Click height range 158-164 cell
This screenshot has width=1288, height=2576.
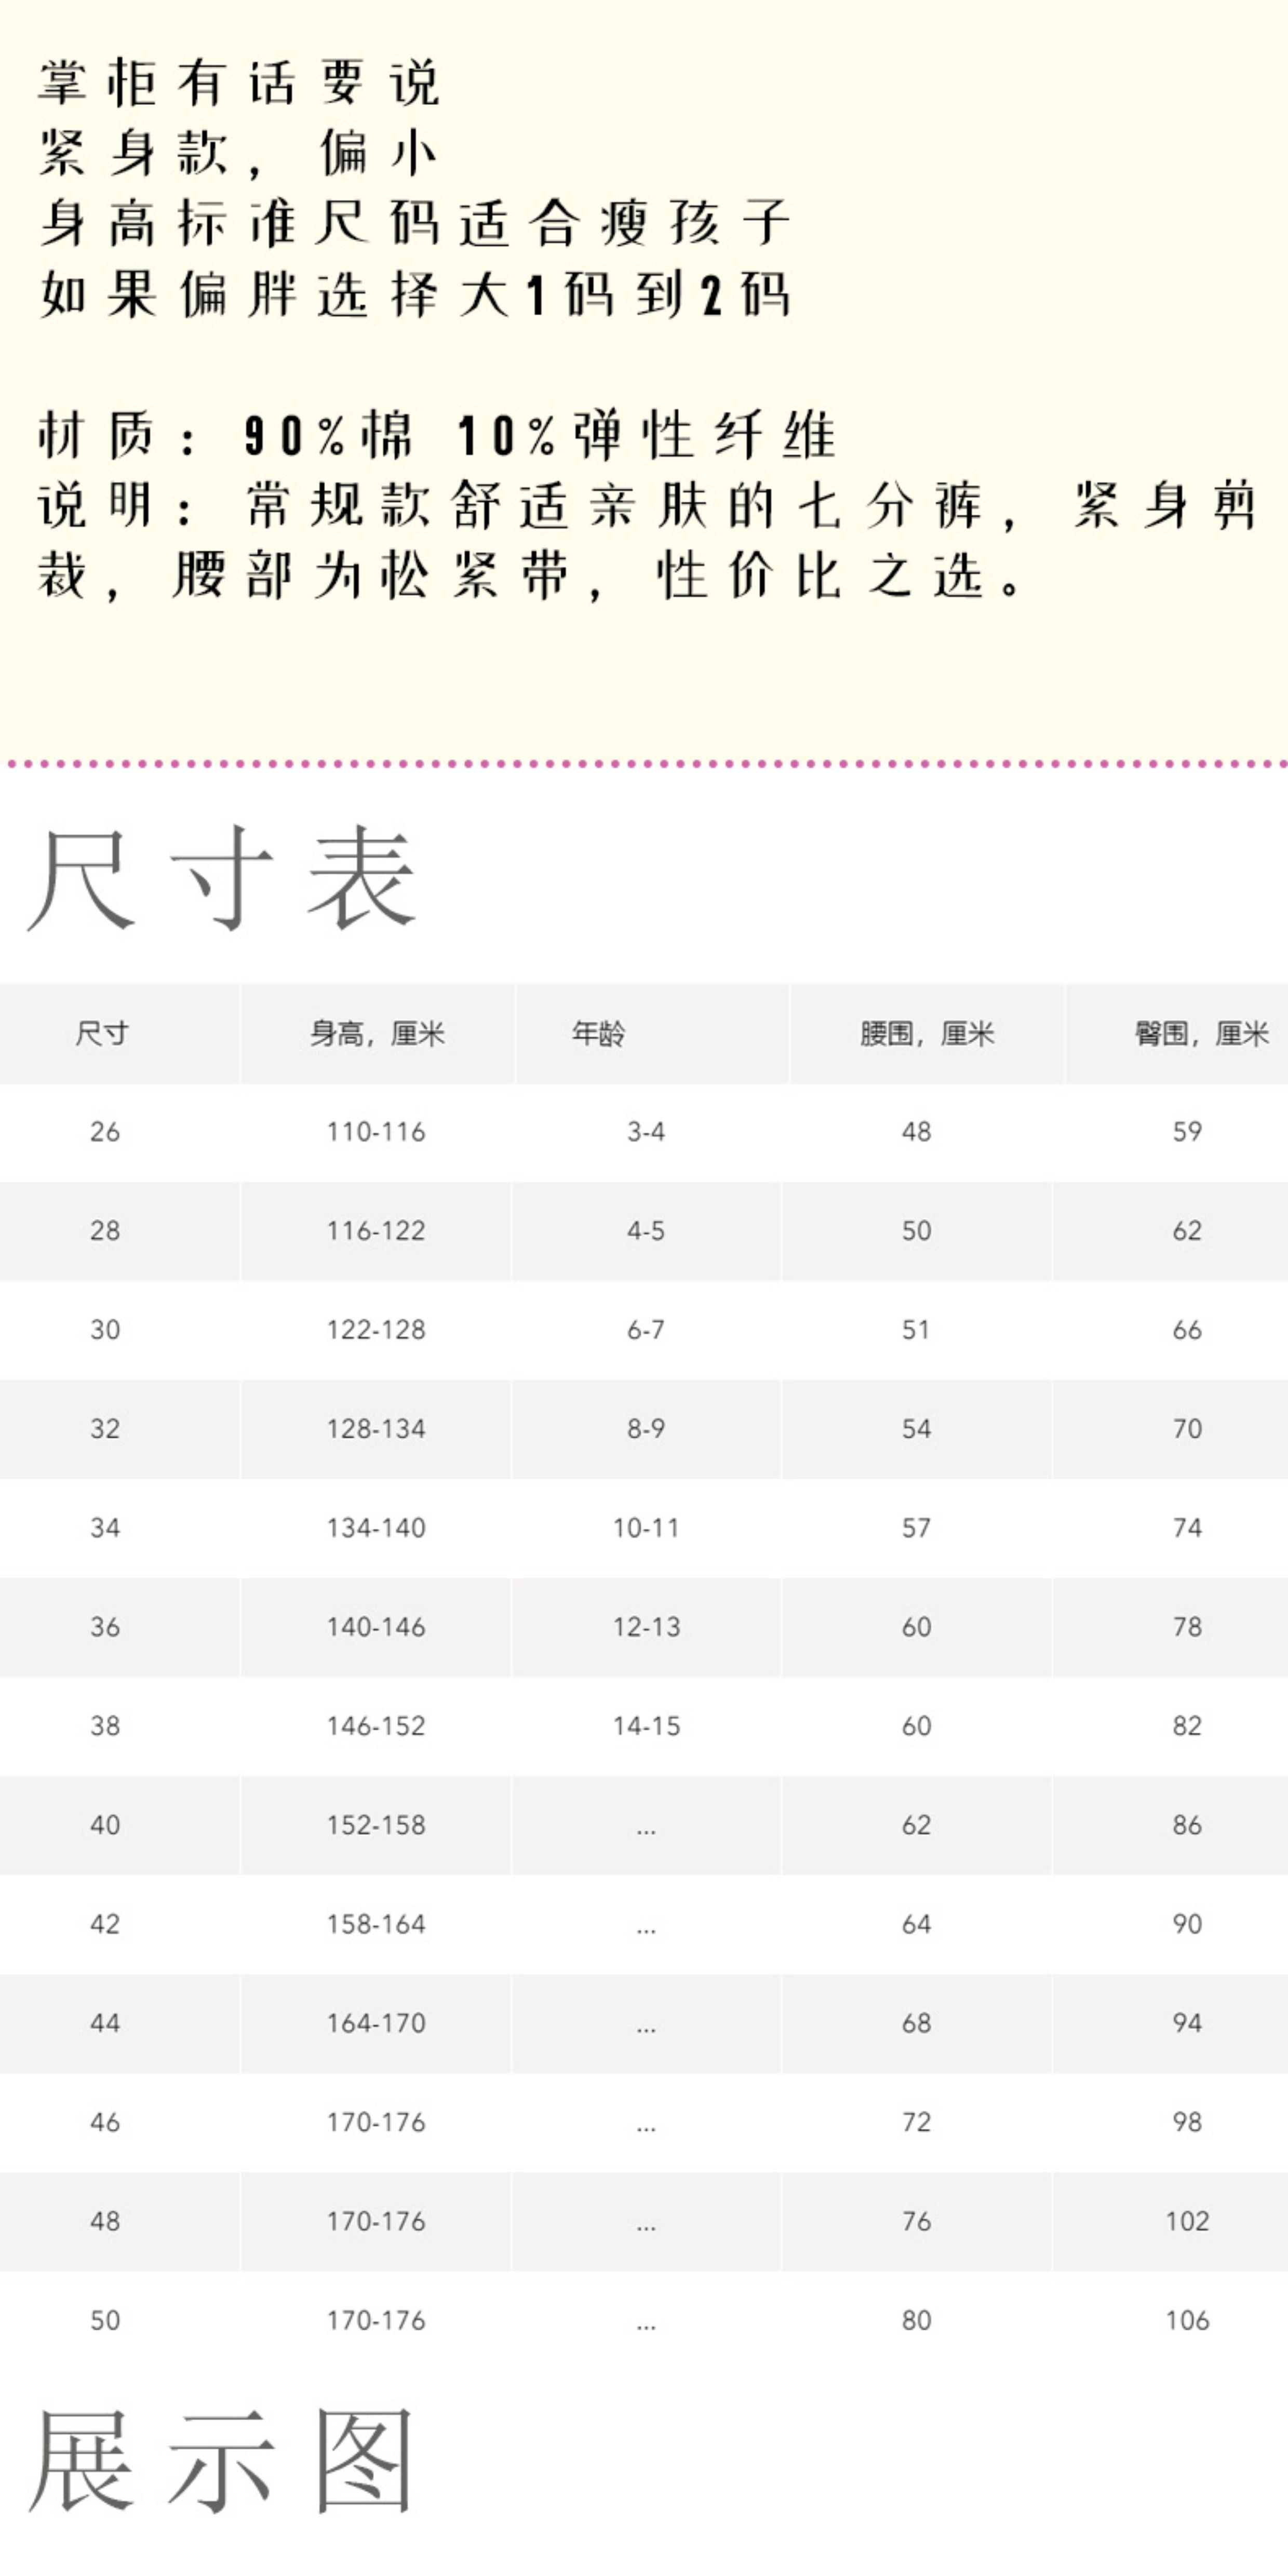click(x=376, y=1924)
